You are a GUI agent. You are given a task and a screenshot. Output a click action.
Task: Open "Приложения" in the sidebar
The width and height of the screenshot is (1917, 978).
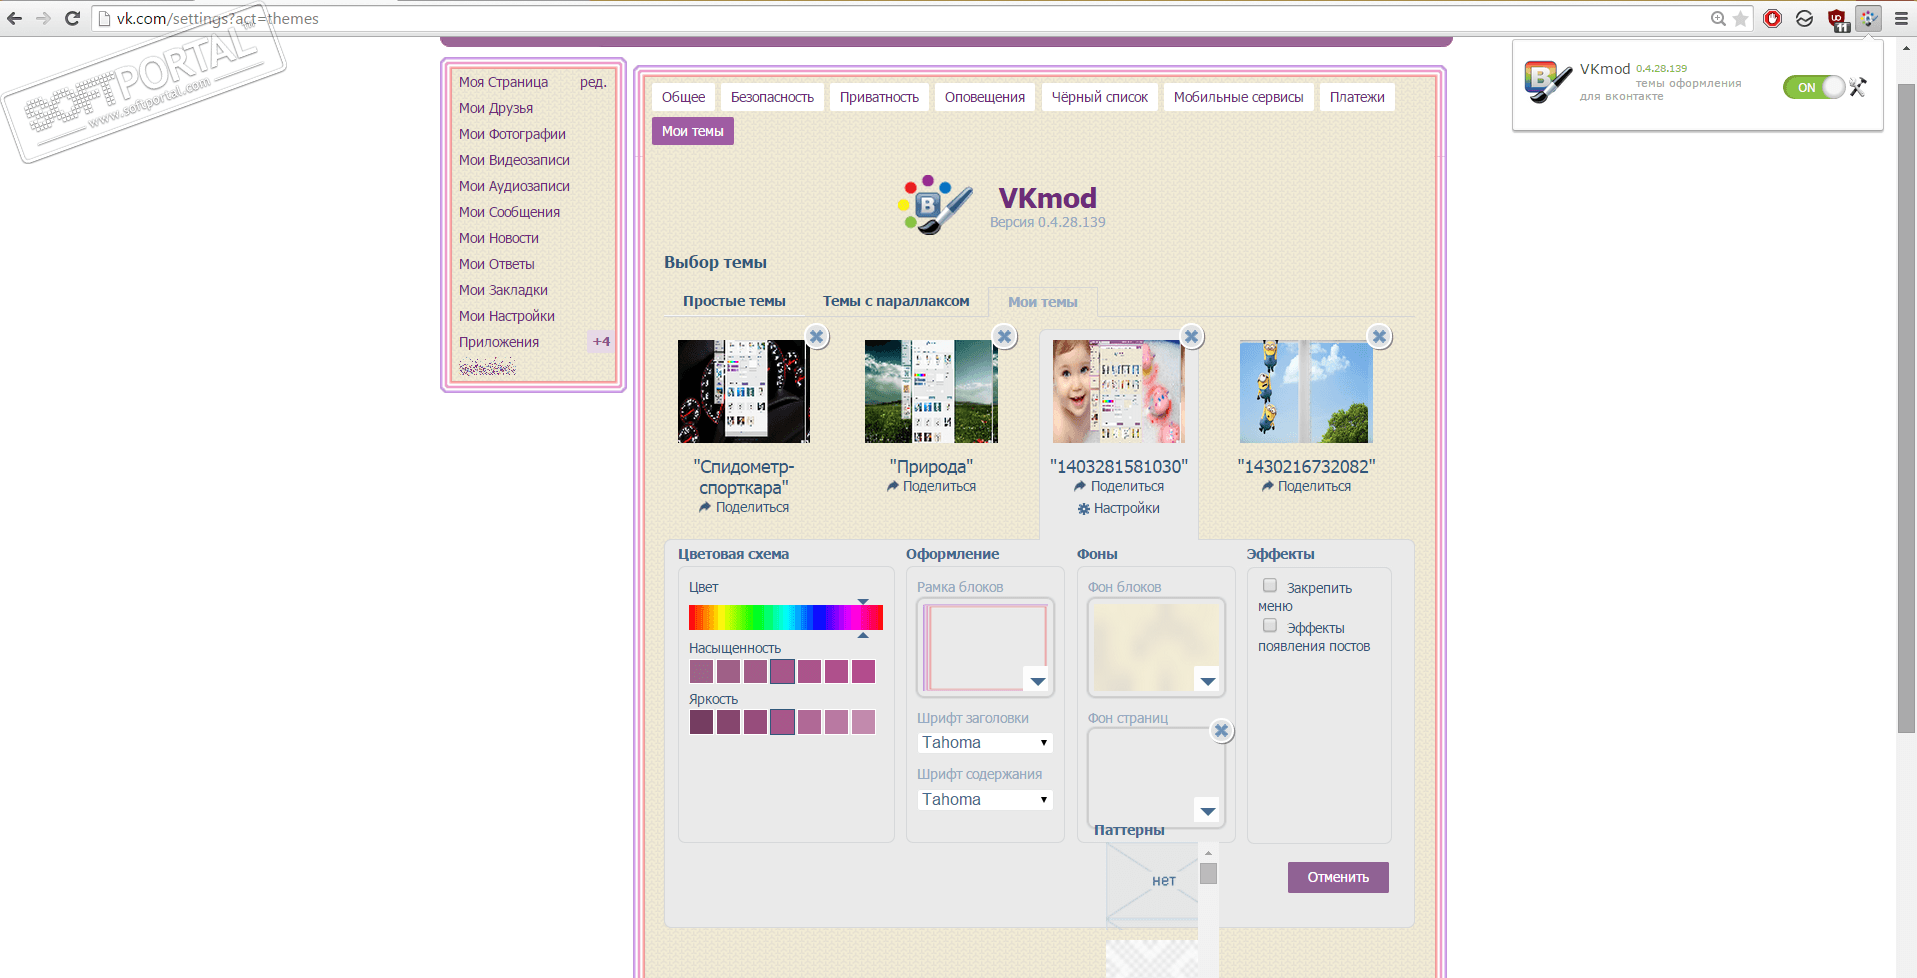(499, 342)
